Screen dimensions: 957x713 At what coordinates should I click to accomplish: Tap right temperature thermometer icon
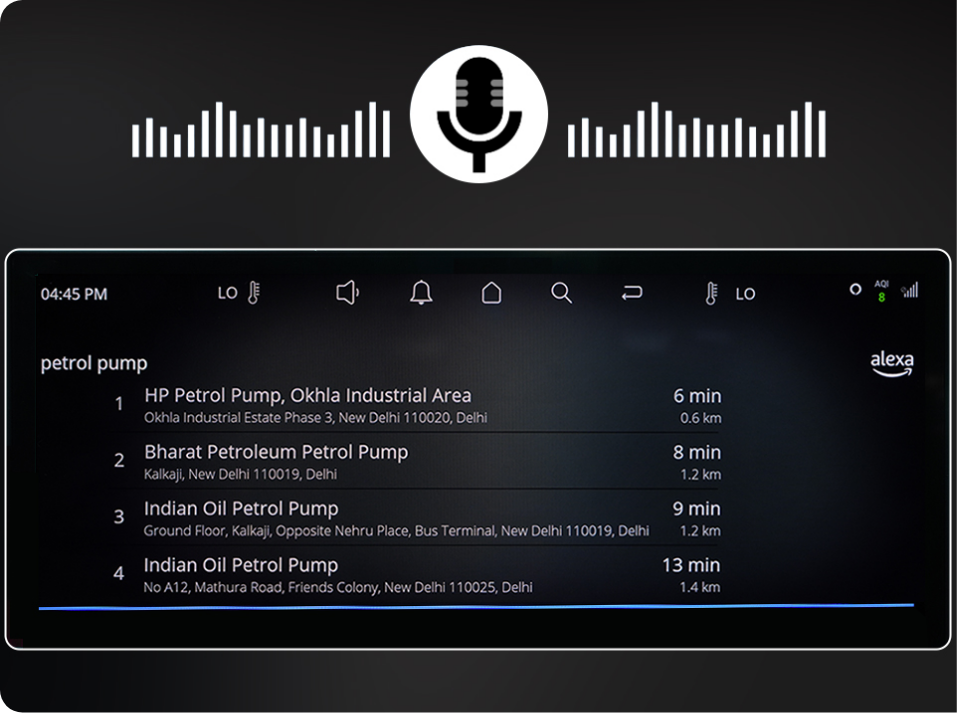tap(711, 294)
